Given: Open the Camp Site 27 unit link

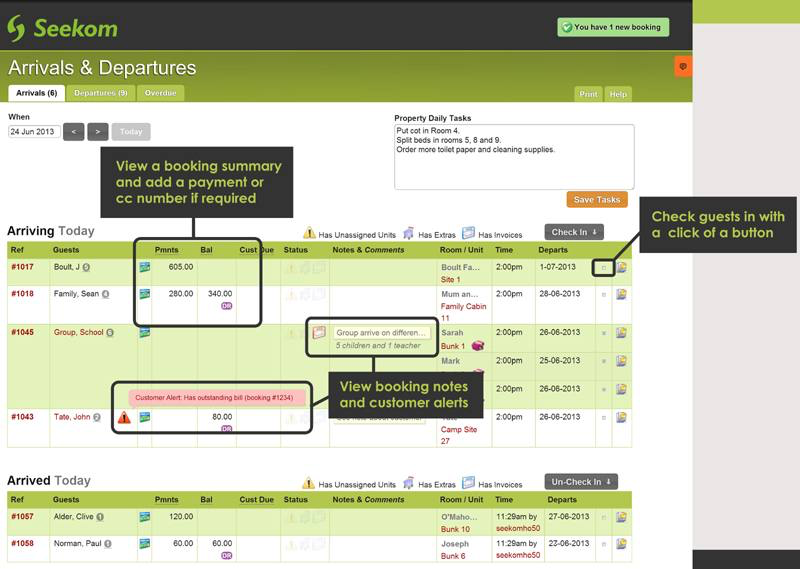Looking at the screenshot, I should 459,435.
